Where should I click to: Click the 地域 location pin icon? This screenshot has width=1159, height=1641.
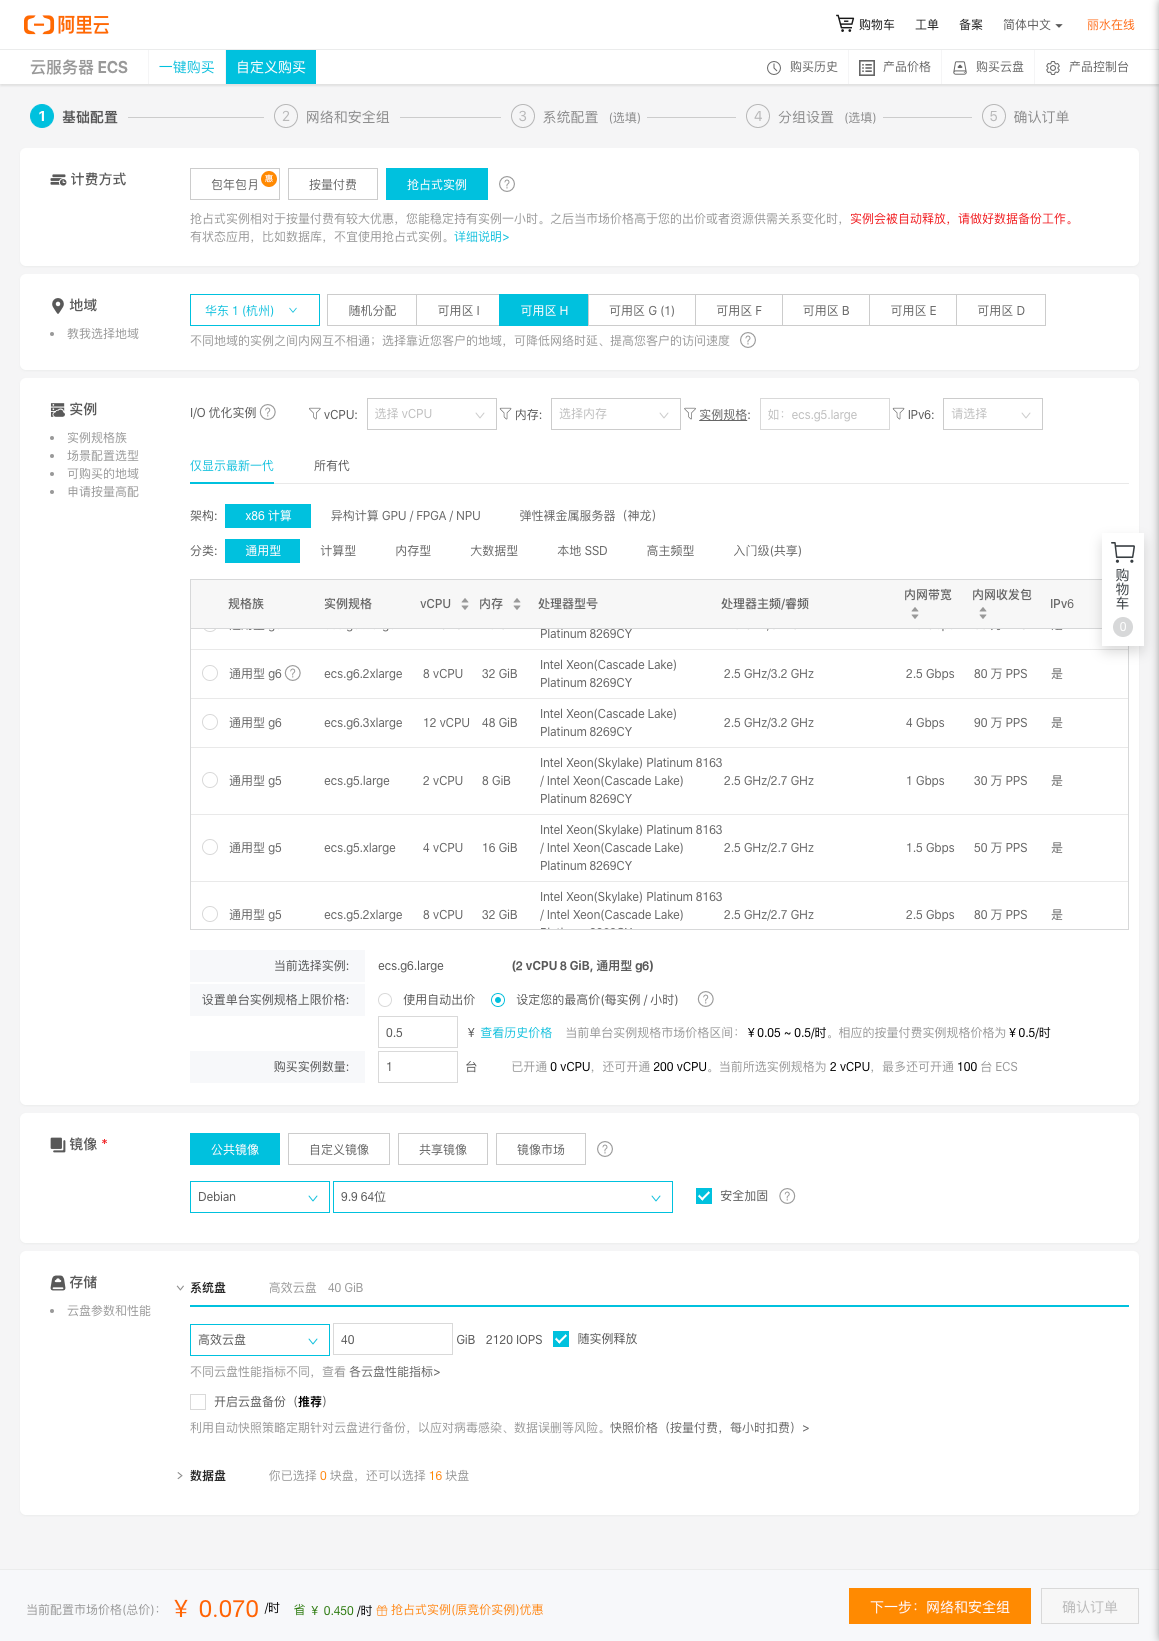point(58,306)
